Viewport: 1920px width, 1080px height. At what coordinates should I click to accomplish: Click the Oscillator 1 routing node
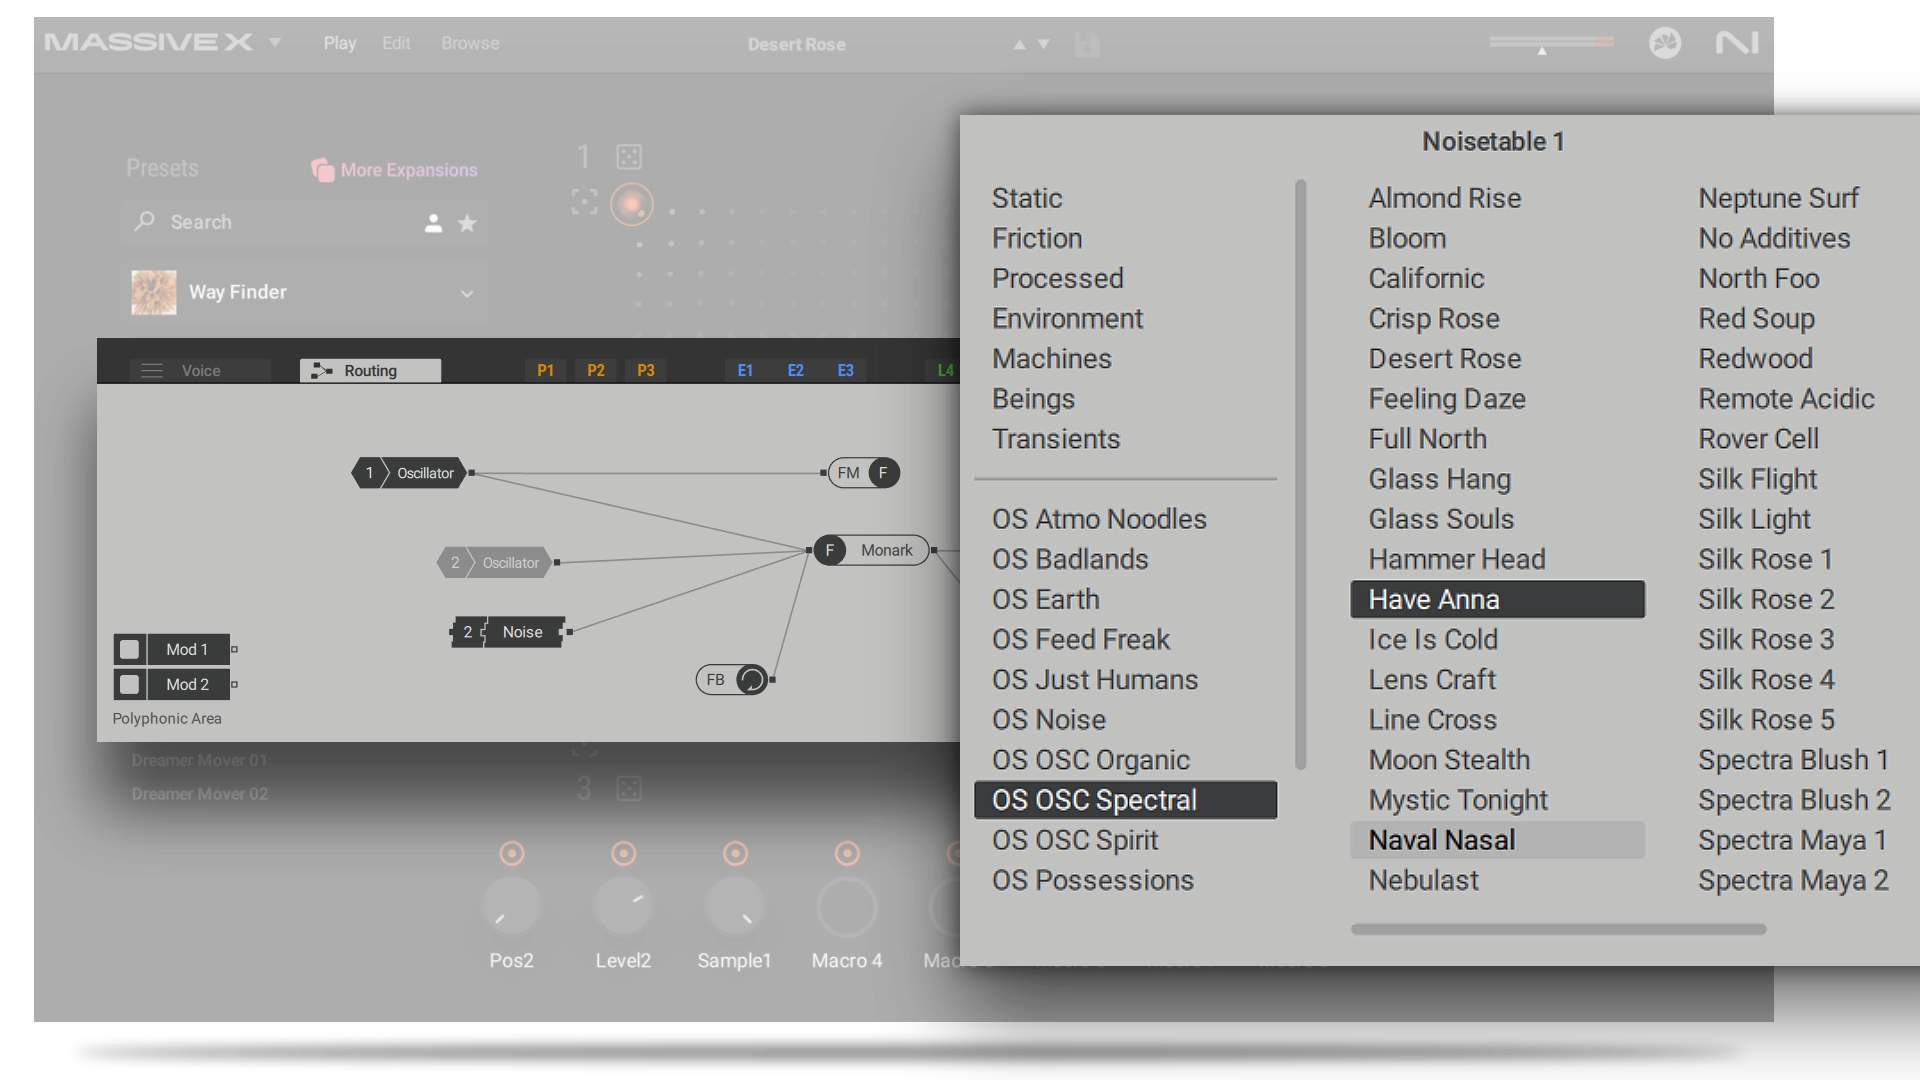pyautogui.click(x=409, y=473)
